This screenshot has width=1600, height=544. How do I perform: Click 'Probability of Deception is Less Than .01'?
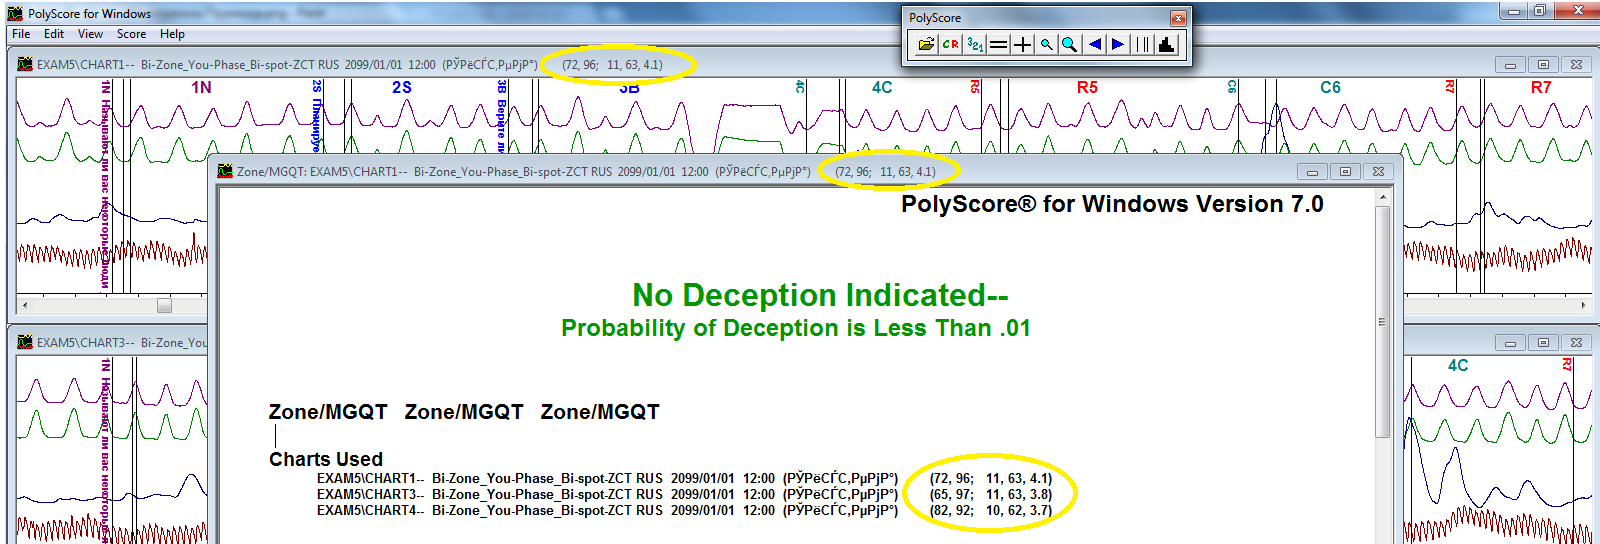(796, 328)
